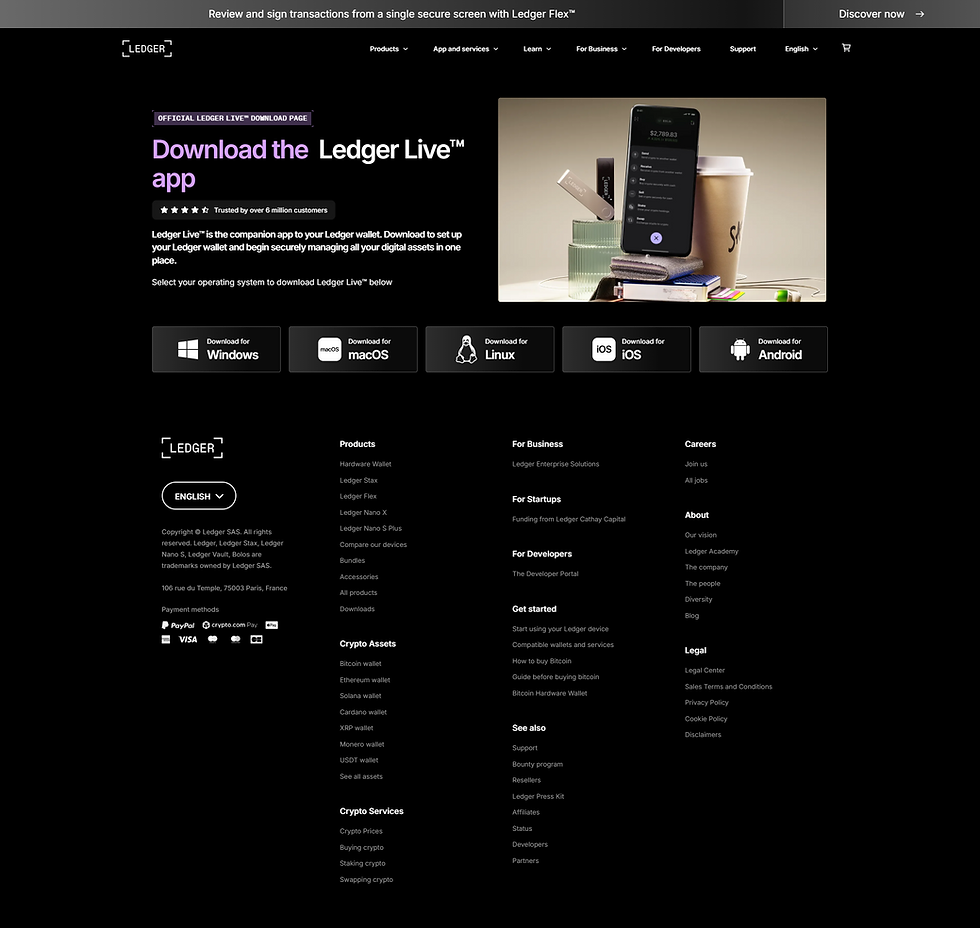
Task: Click the Linux penguin download icon
Action: coord(465,348)
